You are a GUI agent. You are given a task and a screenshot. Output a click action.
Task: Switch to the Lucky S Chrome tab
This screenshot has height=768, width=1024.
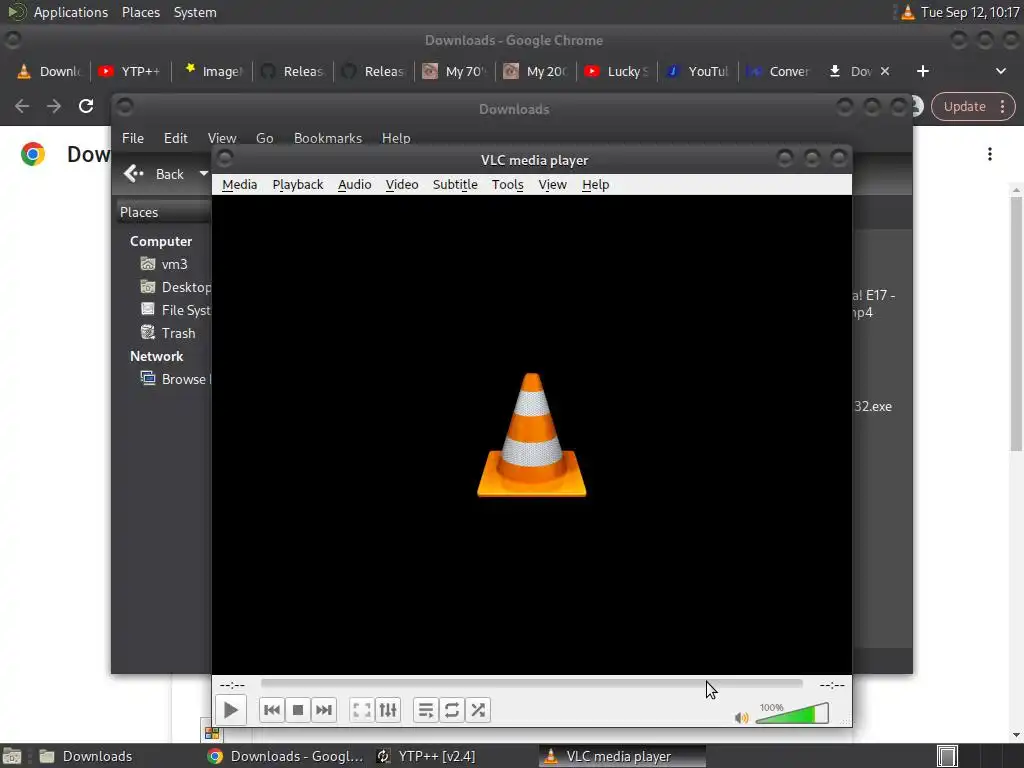coord(617,71)
